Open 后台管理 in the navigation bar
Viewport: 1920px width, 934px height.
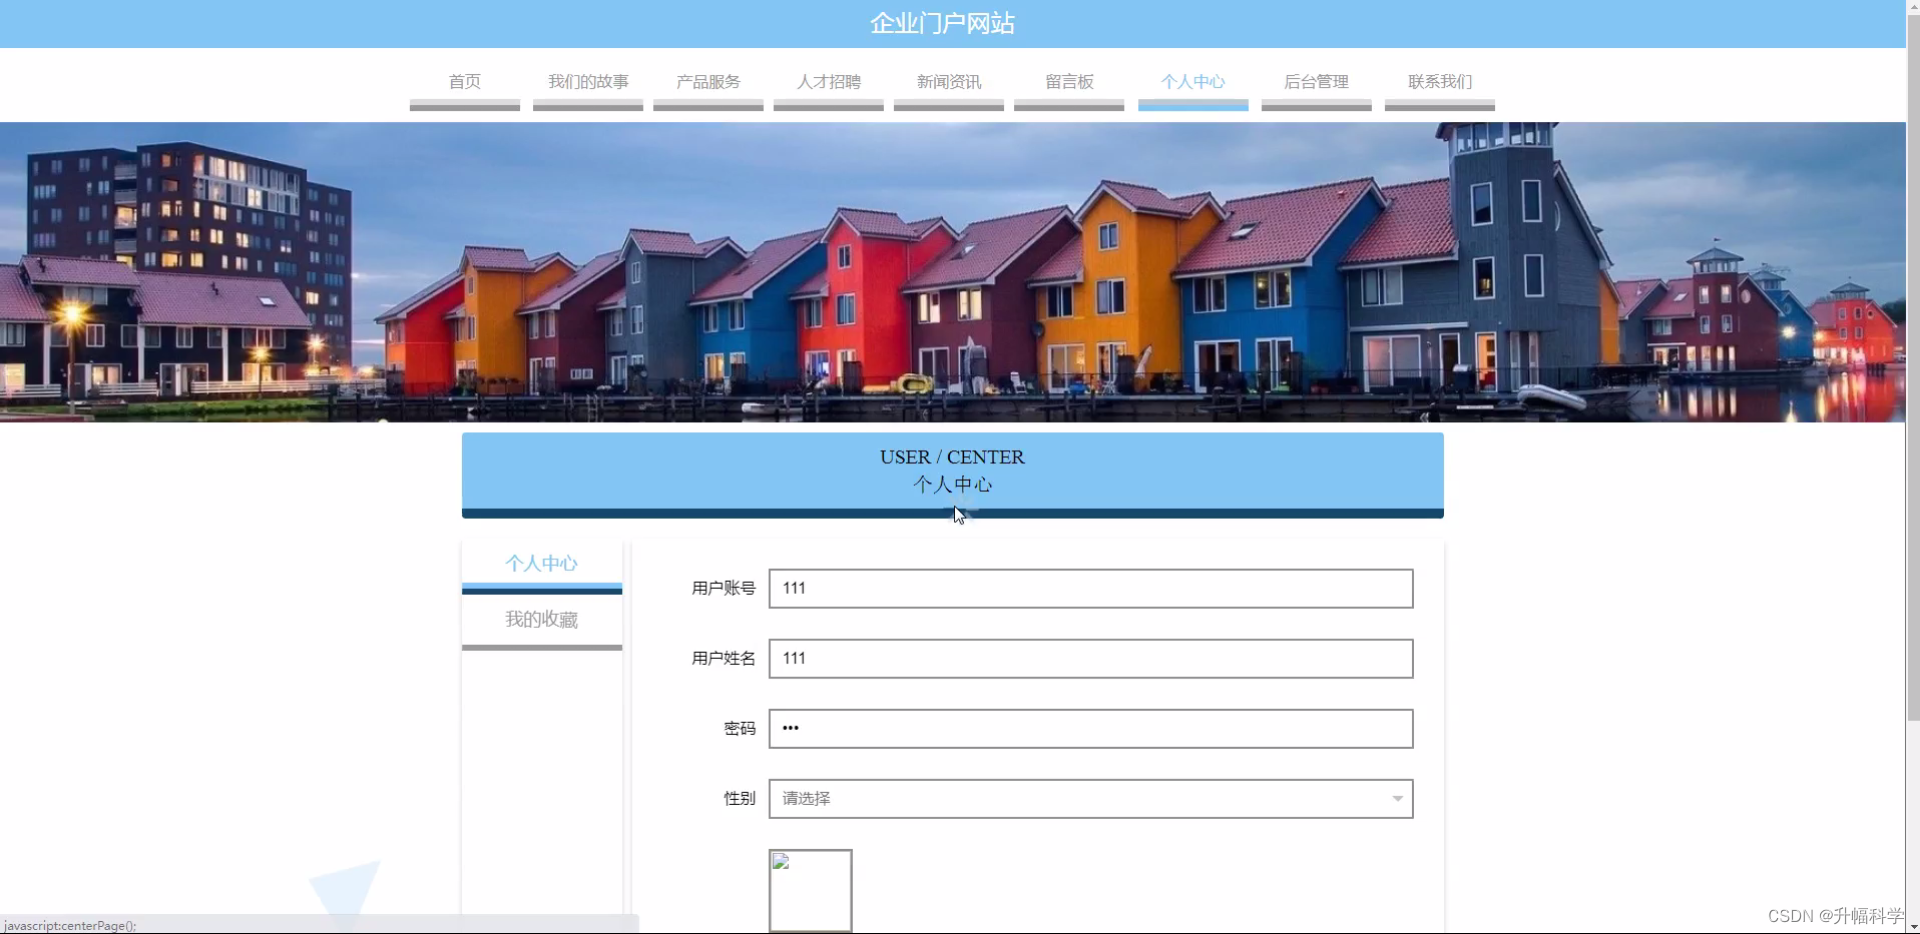pos(1316,82)
